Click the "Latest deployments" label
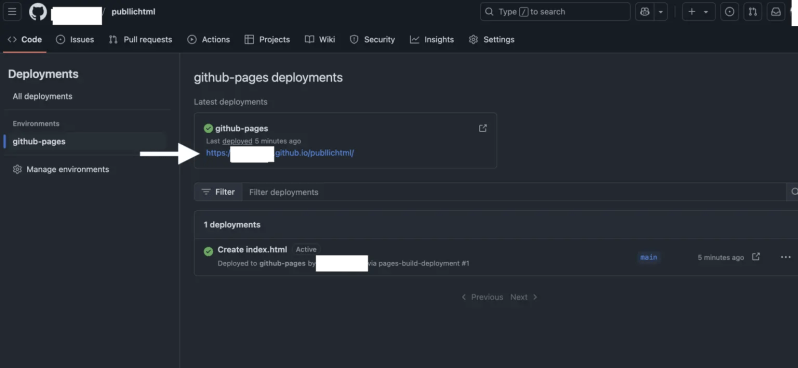 [231, 102]
